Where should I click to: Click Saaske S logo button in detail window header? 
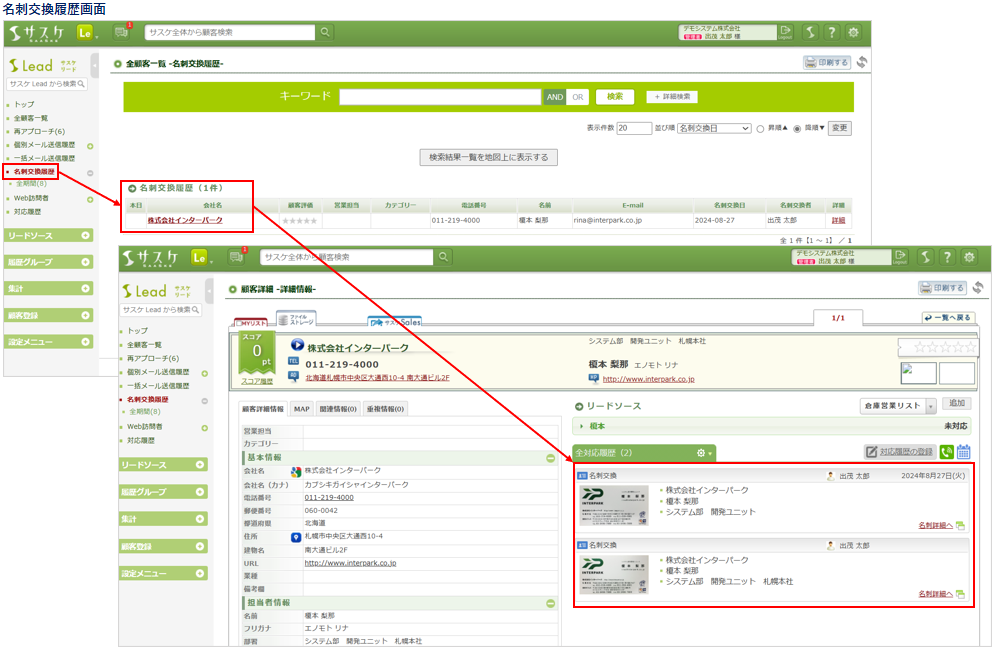tap(926, 257)
